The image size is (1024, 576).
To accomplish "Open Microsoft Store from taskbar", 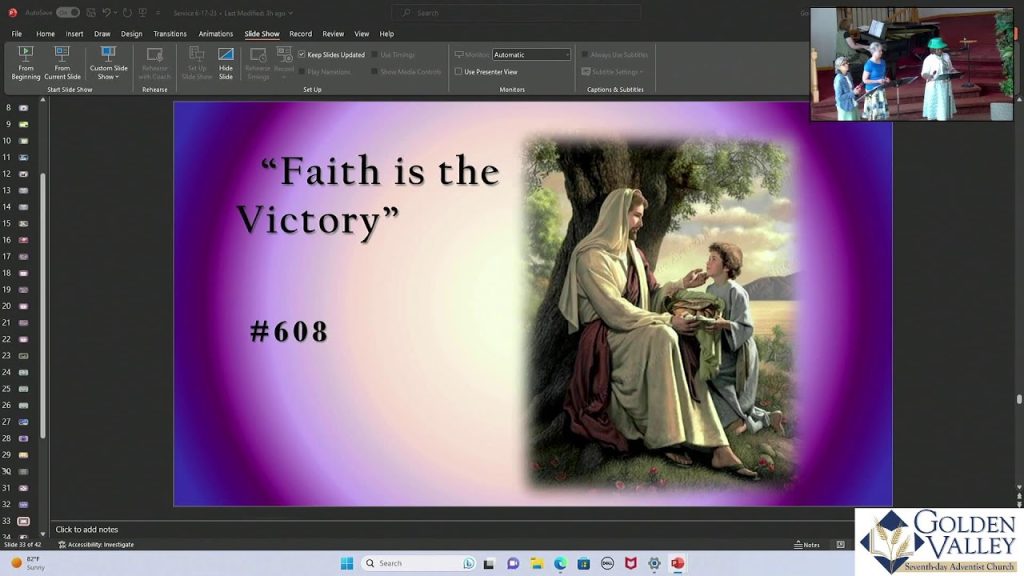I will click(x=584, y=563).
